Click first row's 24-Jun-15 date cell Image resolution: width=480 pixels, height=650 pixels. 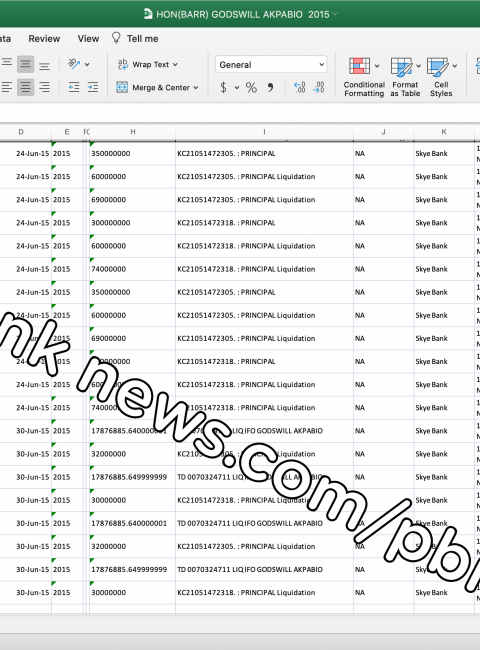click(26, 153)
